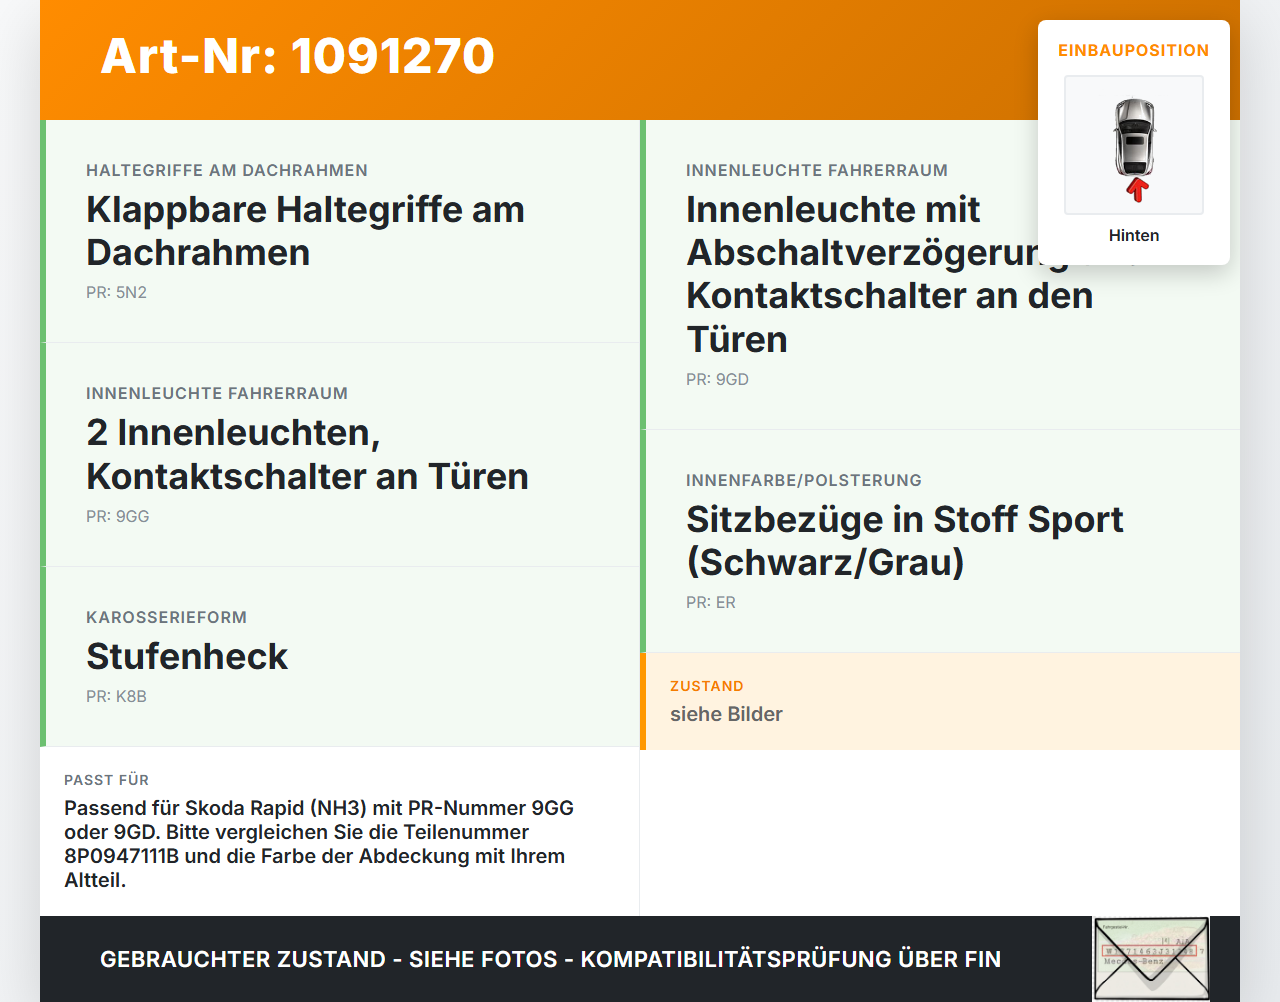Click the Passend für Skoda Rapid description text
The width and height of the screenshot is (1280, 1002).
pos(319,844)
